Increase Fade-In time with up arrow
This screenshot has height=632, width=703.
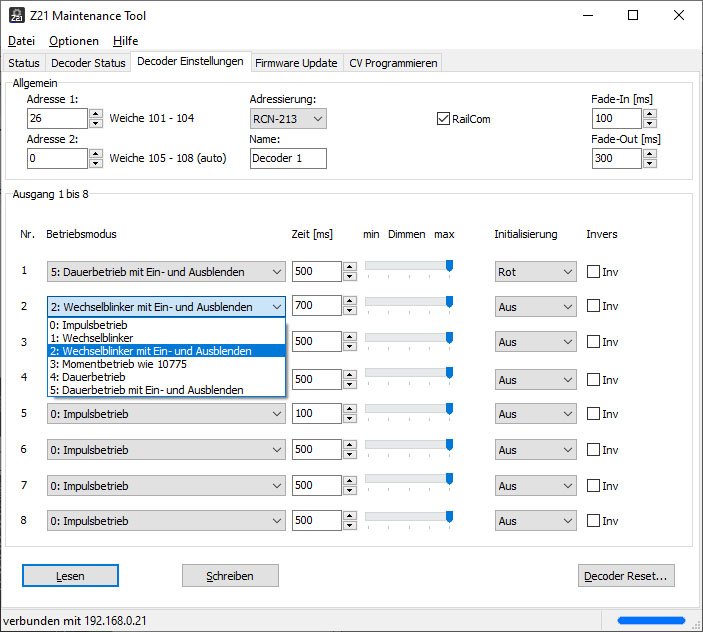point(650,114)
